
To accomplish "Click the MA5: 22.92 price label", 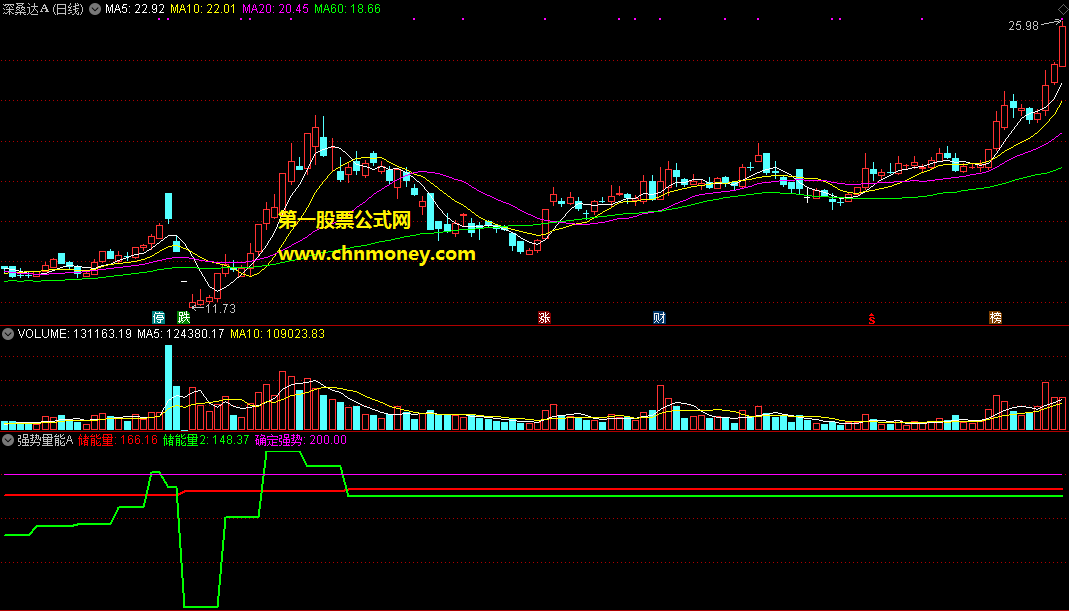I will [x=135, y=9].
